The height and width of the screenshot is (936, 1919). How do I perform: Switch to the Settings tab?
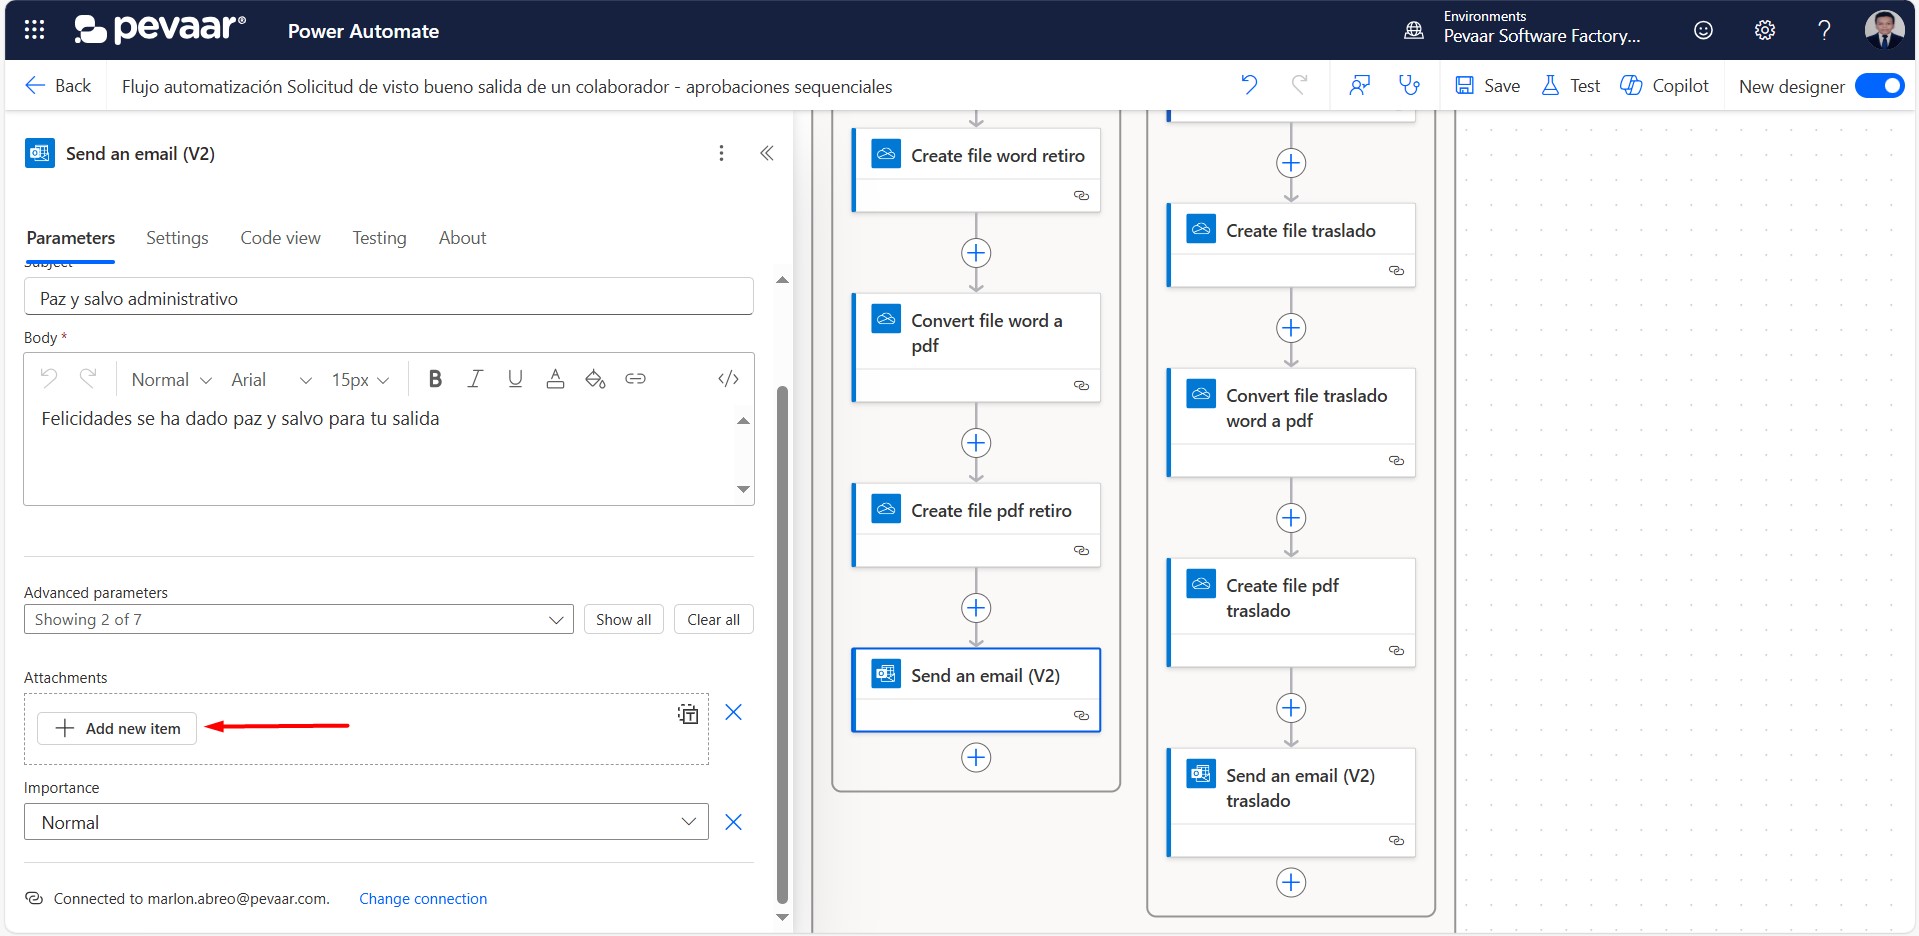coord(177,238)
